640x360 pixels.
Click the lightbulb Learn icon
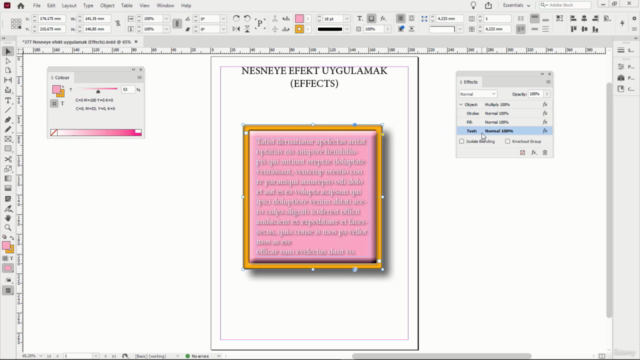473,5
